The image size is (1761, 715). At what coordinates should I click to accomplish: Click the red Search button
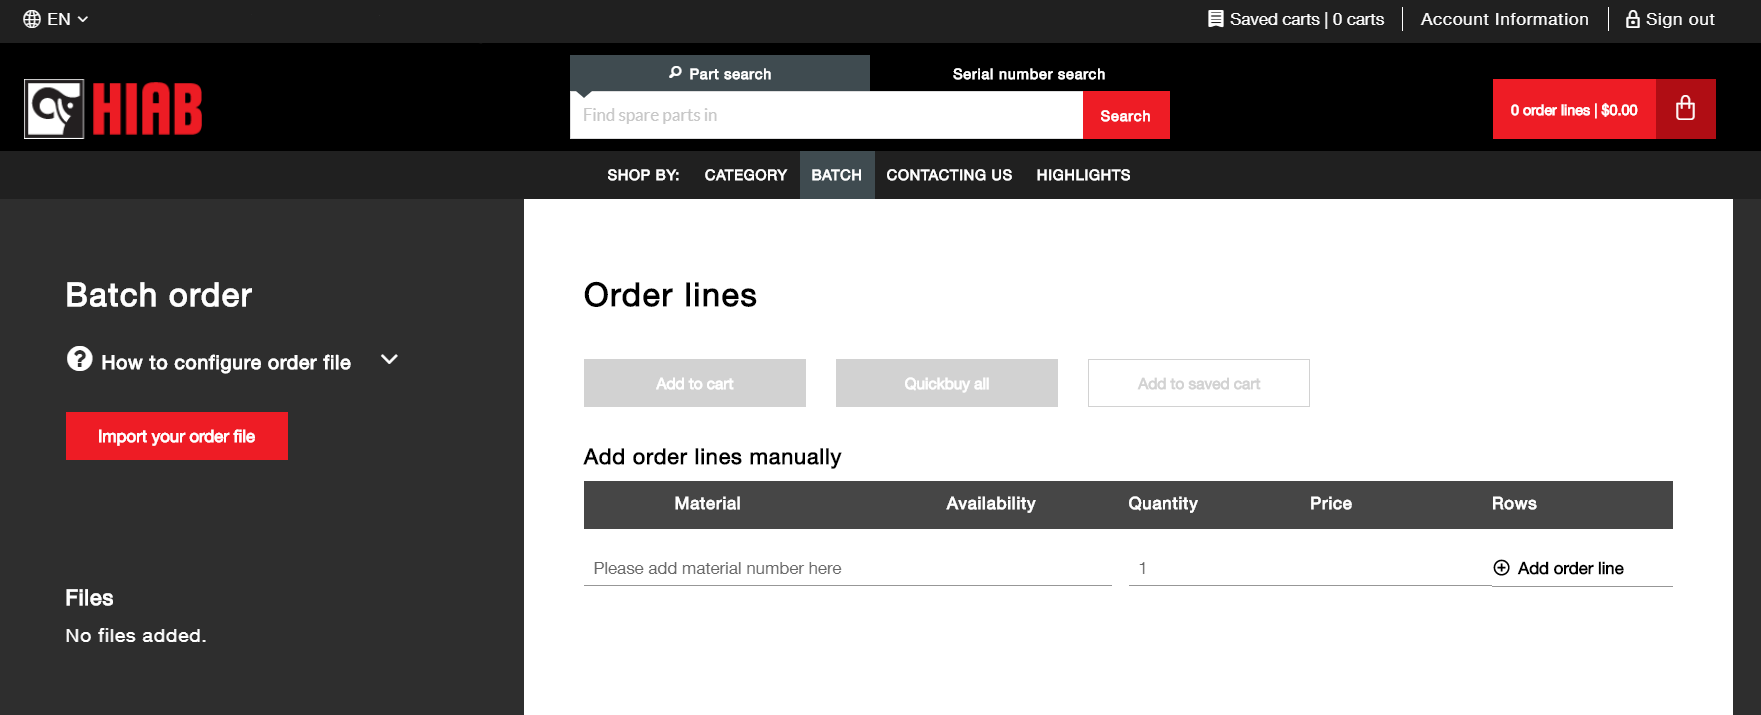click(1126, 115)
